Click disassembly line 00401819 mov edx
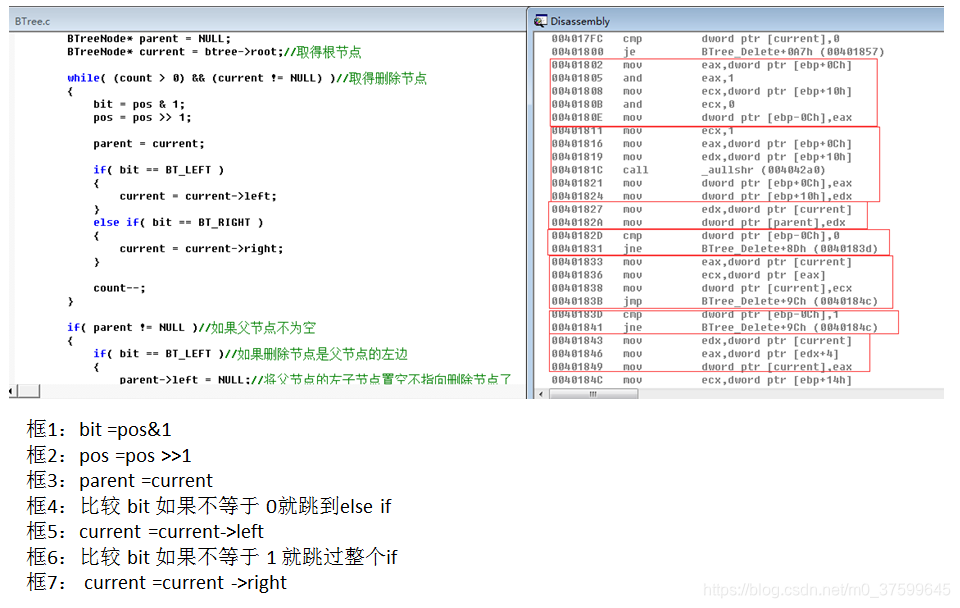Viewport: 960px width, 608px height. click(x=702, y=157)
